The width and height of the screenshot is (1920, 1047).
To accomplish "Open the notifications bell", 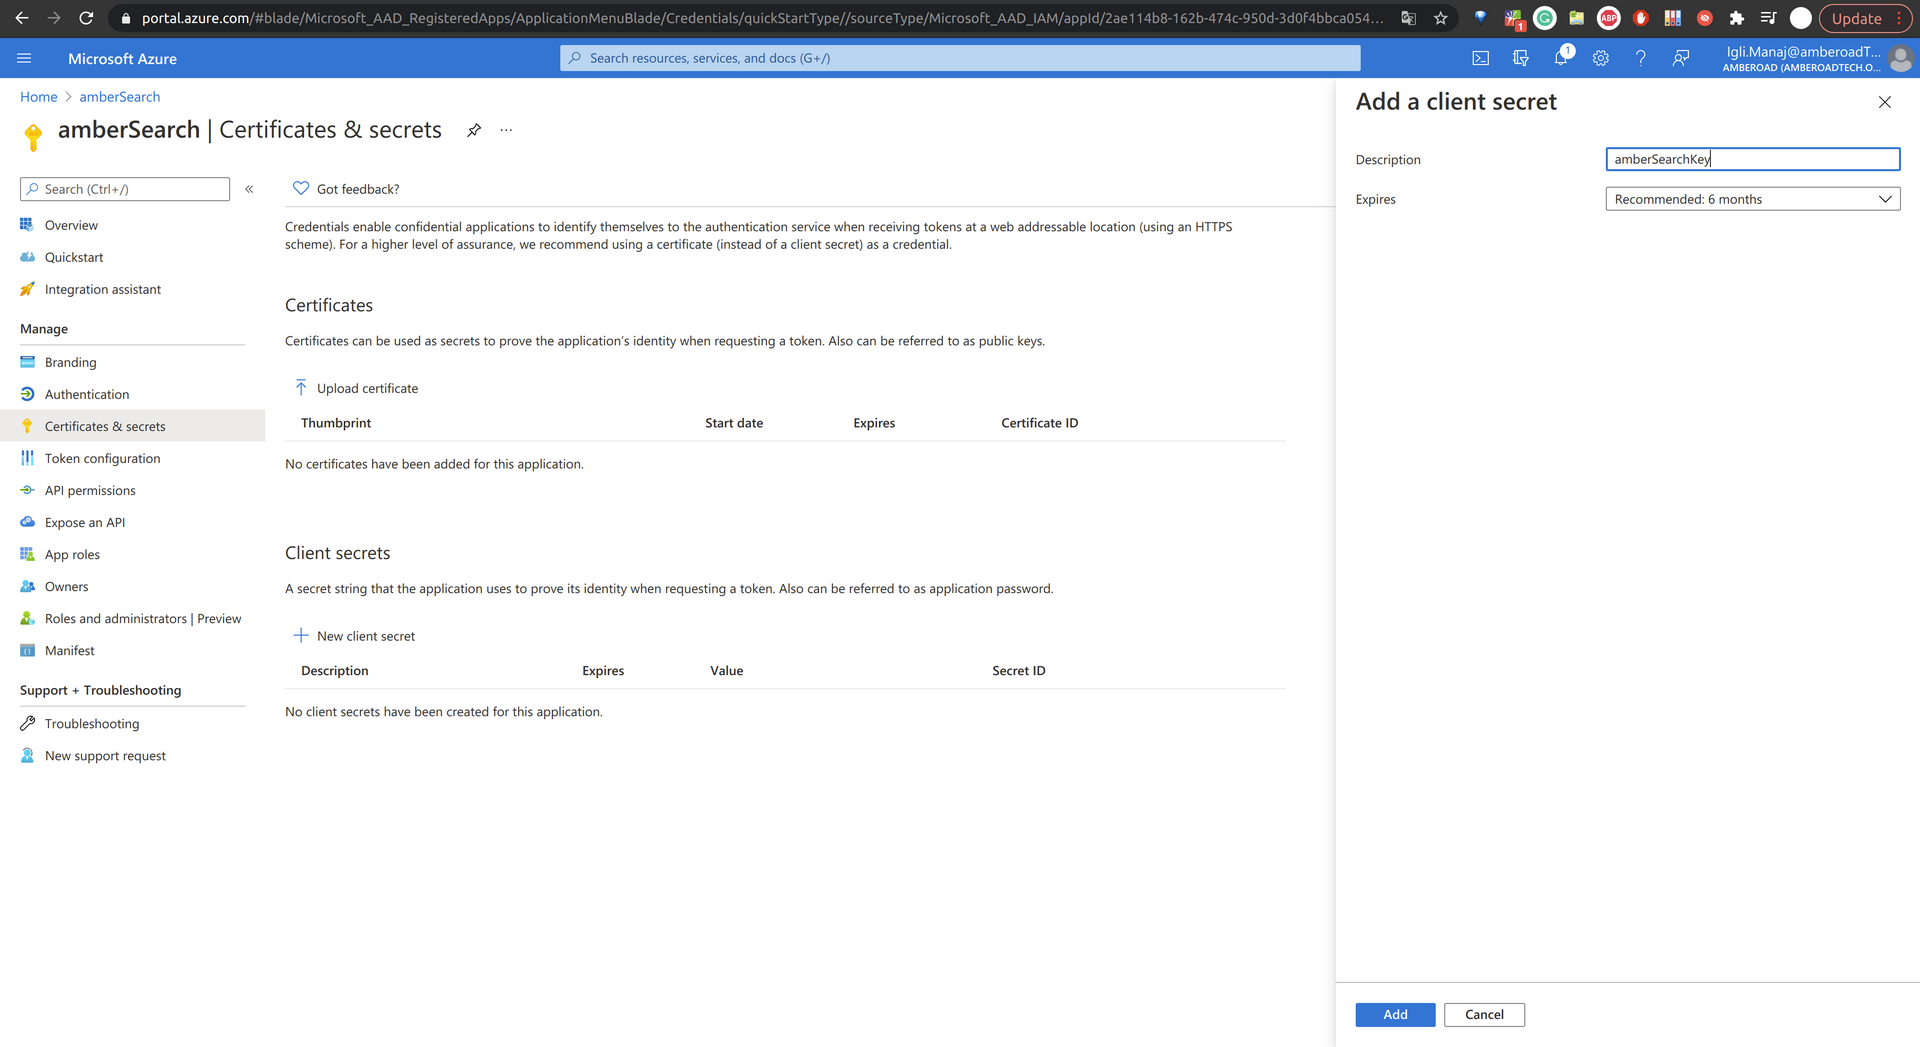I will tap(1561, 58).
